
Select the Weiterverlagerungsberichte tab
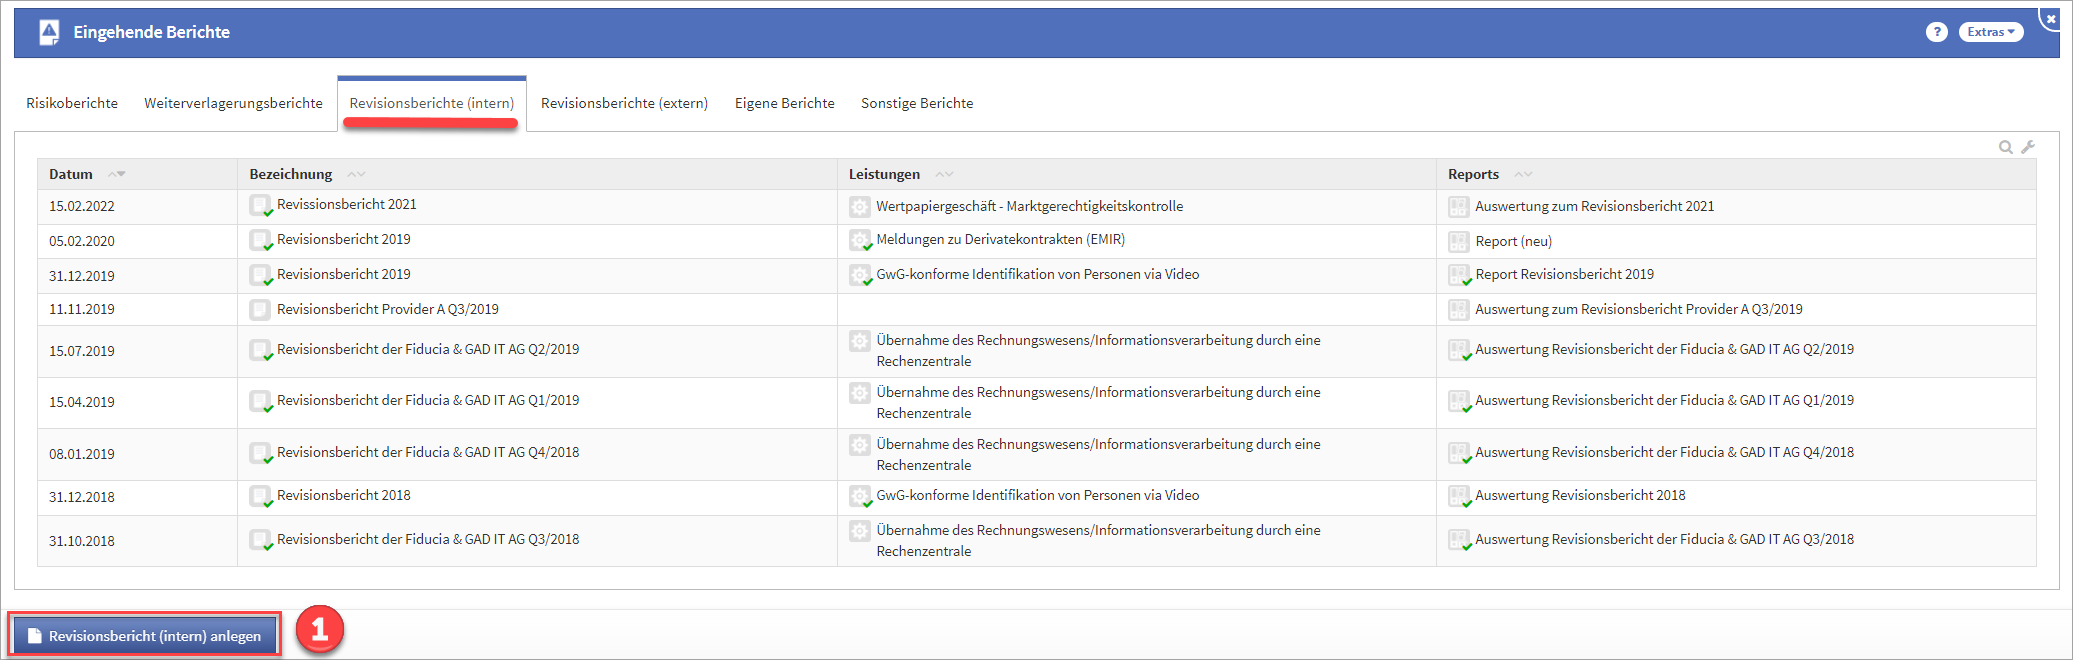pyautogui.click(x=233, y=103)
